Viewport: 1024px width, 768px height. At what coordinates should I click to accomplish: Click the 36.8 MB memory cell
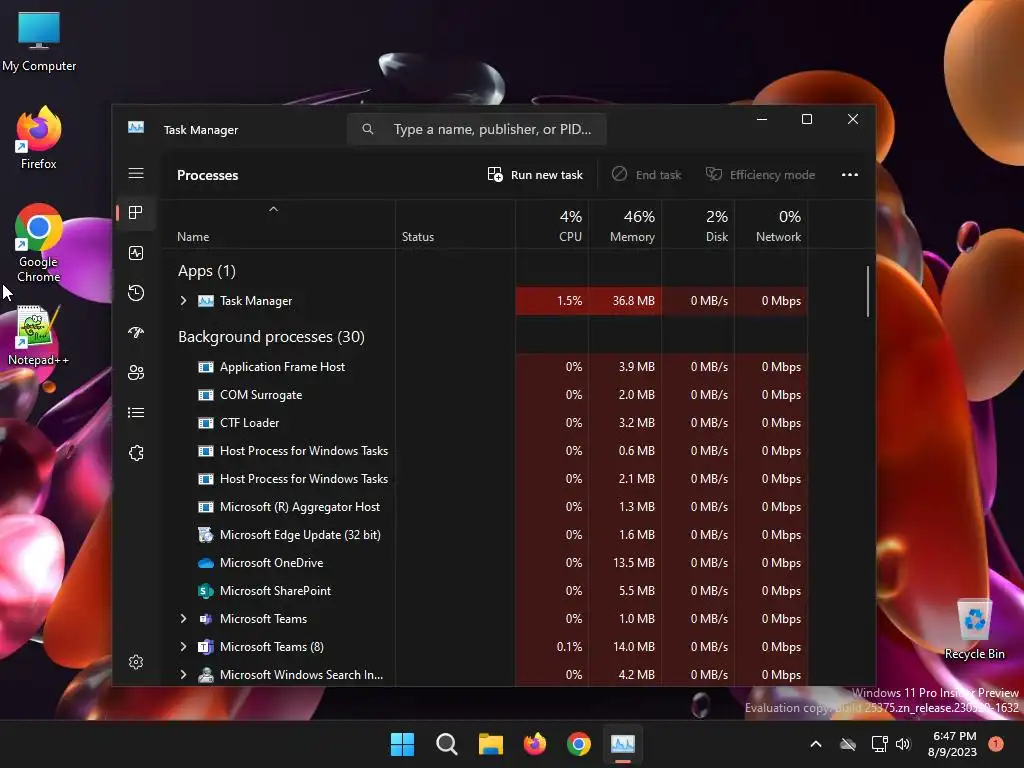(625, 300)
